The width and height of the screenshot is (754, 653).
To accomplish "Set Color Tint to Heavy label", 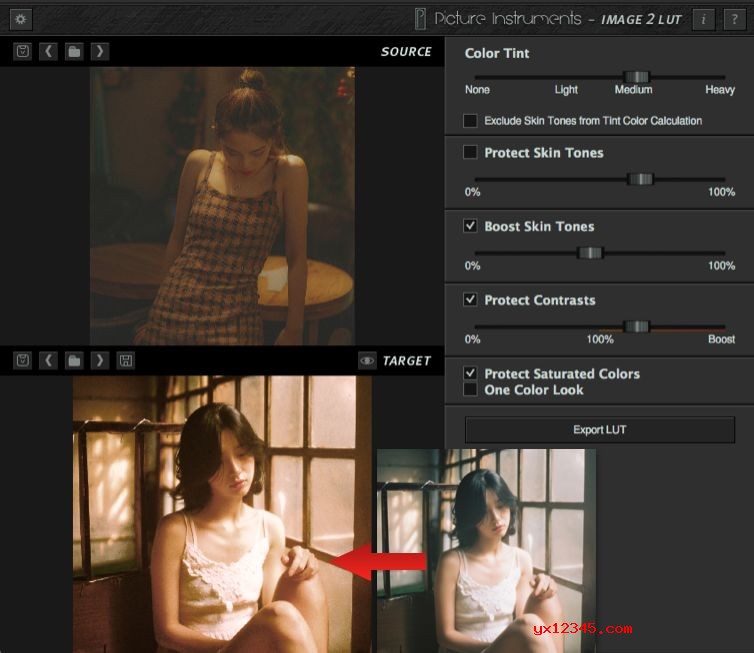I will tap(720, 89).
